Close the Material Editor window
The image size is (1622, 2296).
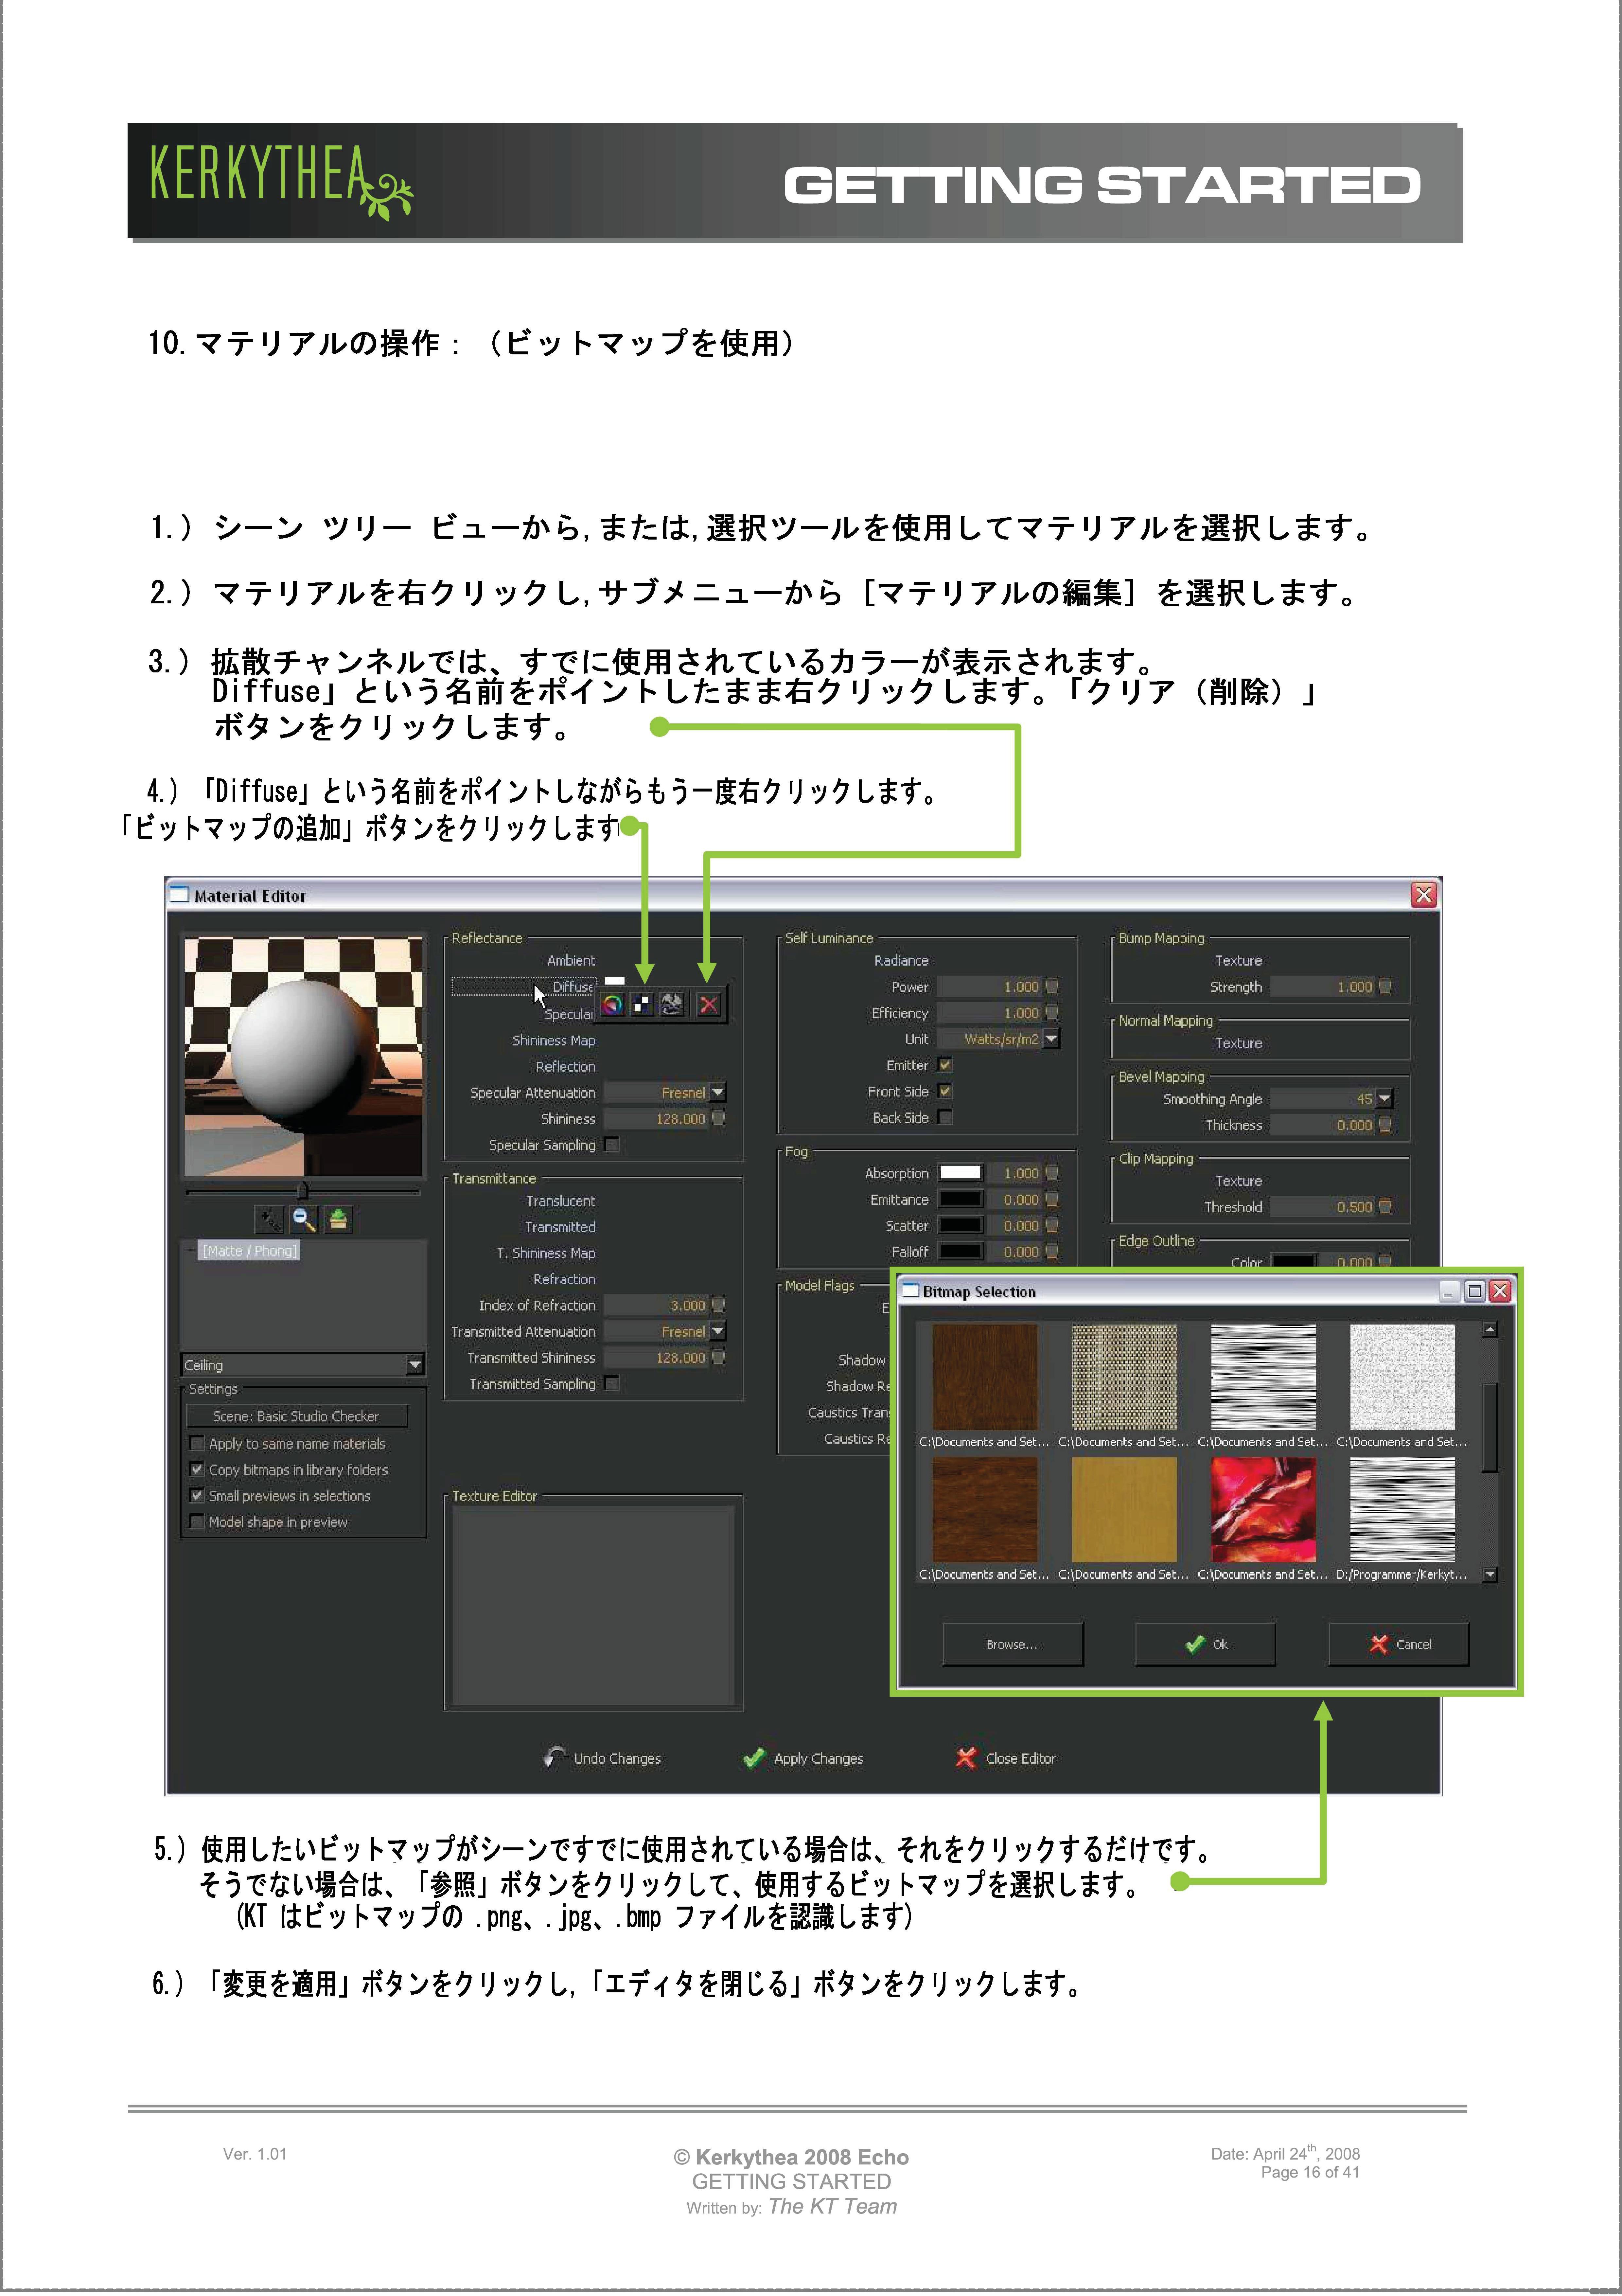click(1424, 895)
